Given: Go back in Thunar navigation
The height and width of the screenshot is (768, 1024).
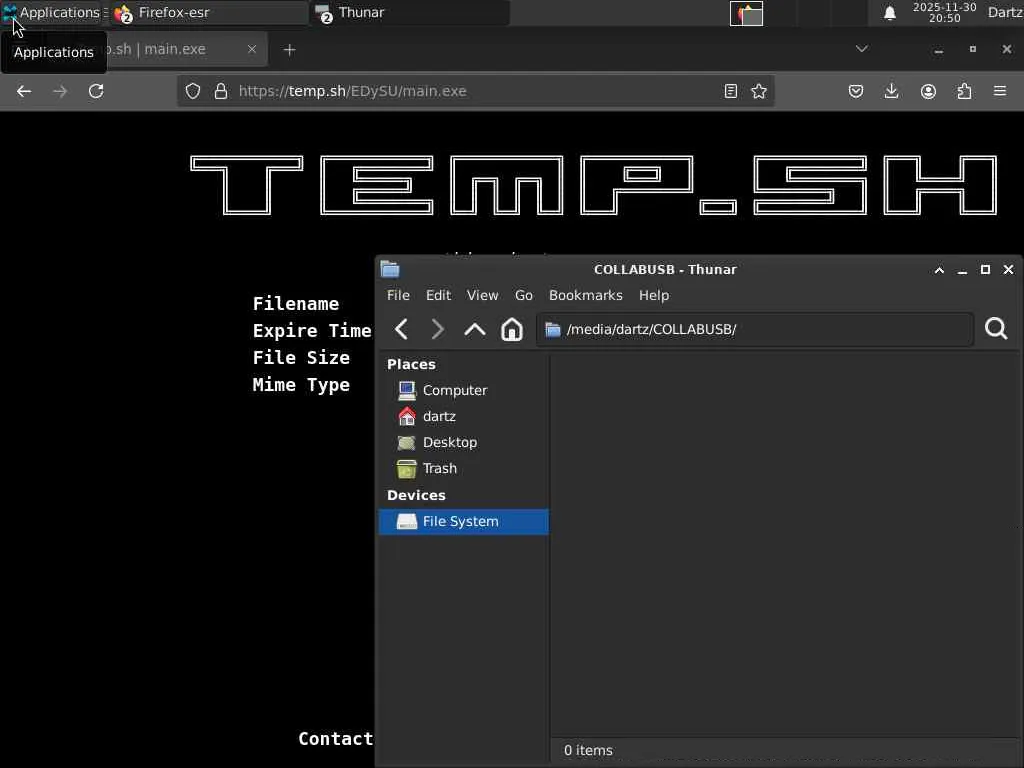Looking at the screenshot, I should coord(402,329).
